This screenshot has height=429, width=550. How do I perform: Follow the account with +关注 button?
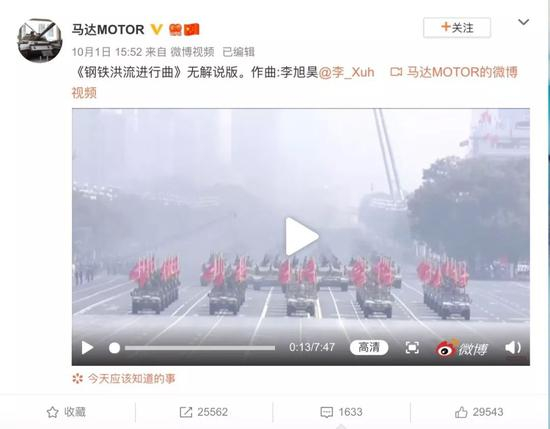pyautogui.click(x=457, y=28)
